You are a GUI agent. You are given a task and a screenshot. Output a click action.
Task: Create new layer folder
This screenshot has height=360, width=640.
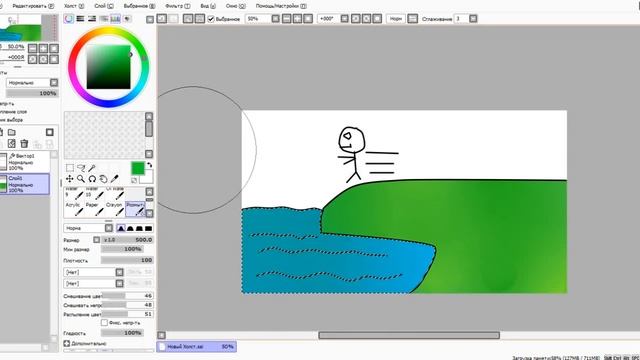tap(12, 132)
